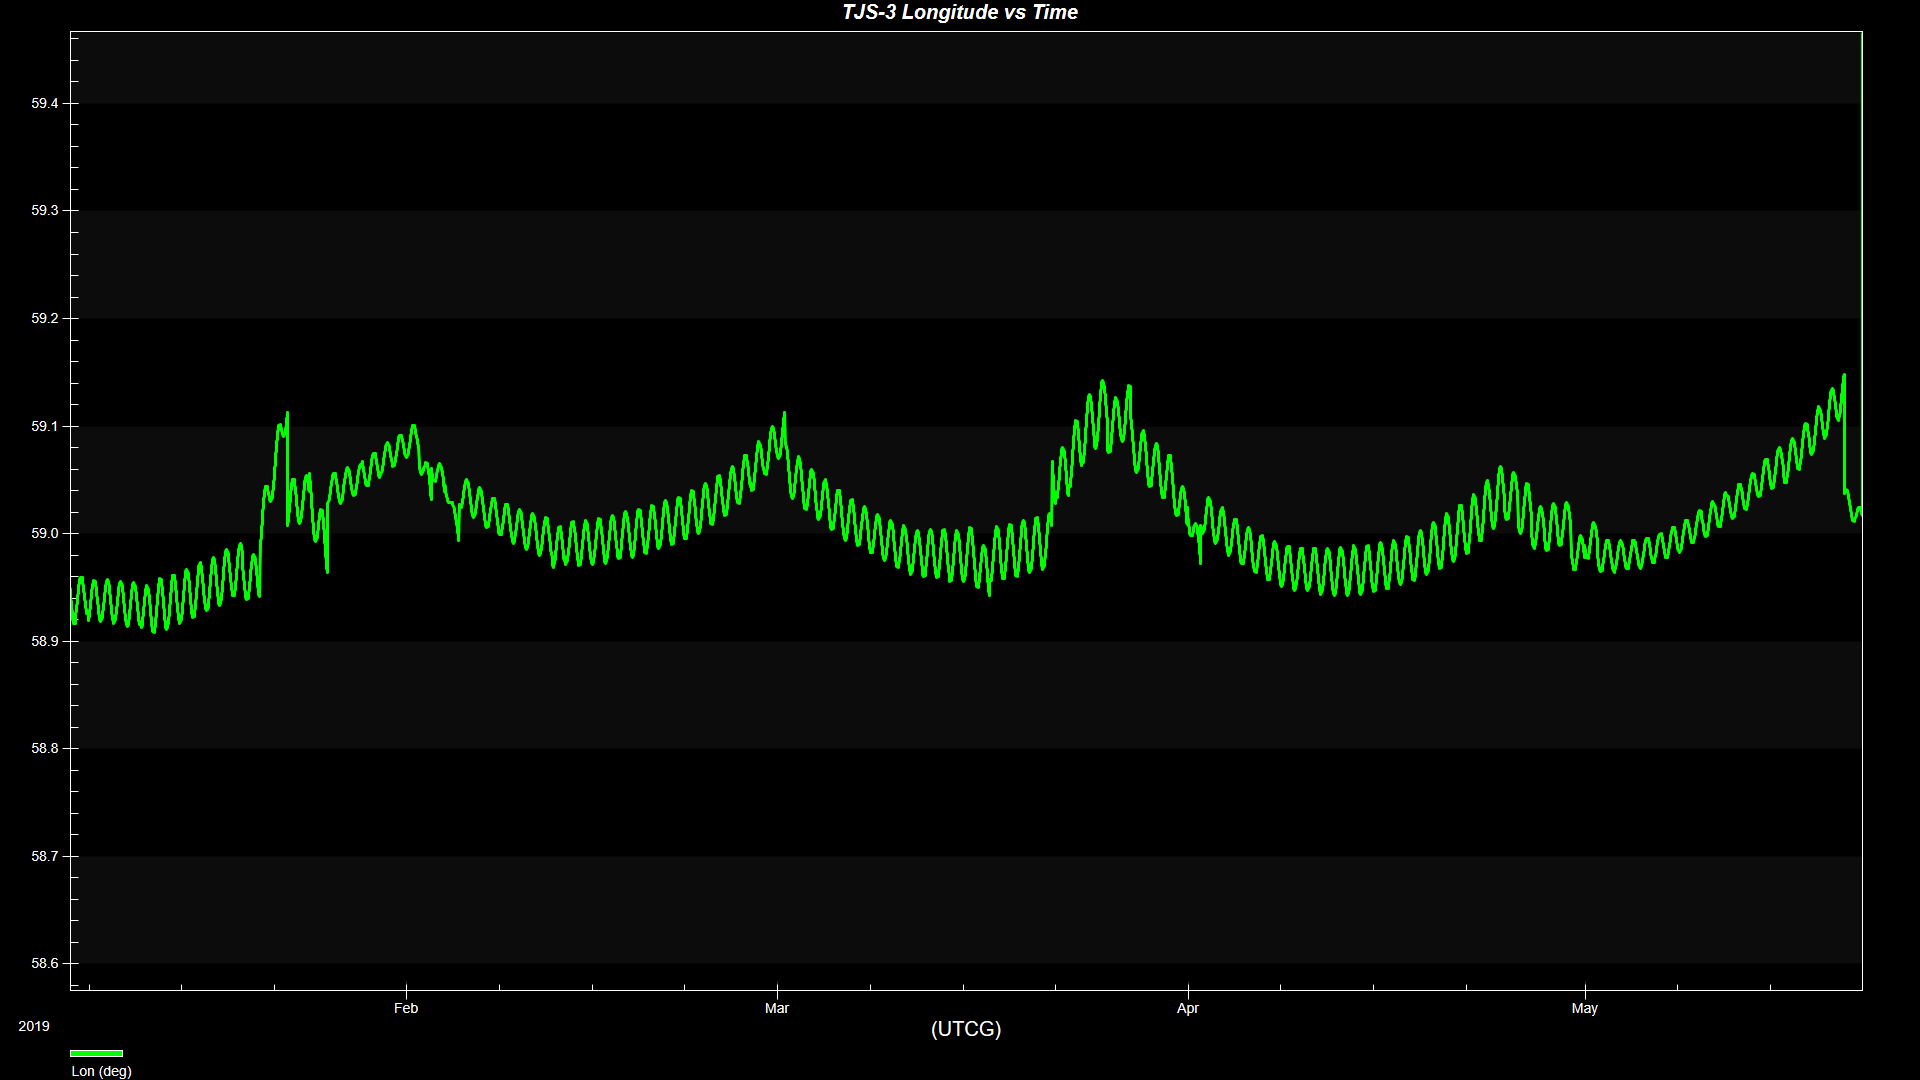Click the 59.2 y-axis tick label

click(x=45, y=319)
